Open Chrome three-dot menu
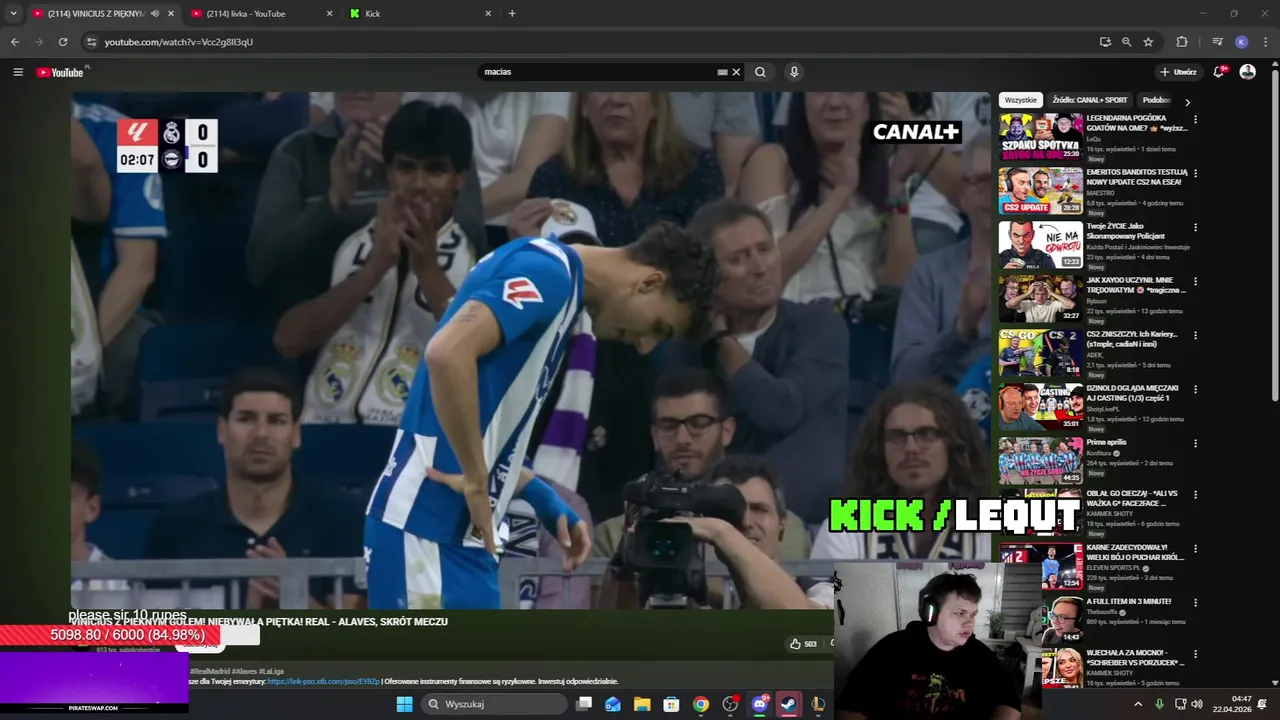Image resolution: width=1280 pixels, height=720 pixels. (x=1266, y=42)
